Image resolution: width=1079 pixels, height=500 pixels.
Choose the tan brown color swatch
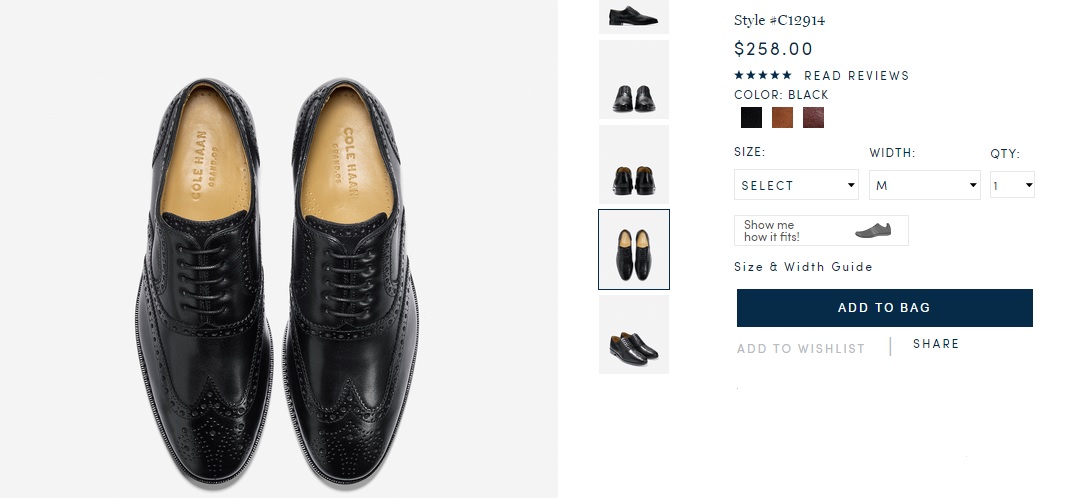782,118
